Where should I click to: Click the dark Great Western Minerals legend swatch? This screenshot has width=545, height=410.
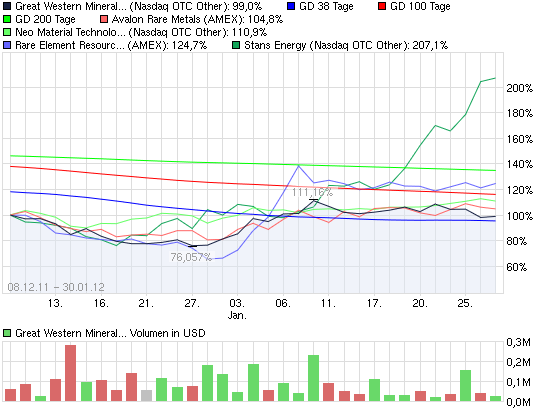tap(7, 6)
